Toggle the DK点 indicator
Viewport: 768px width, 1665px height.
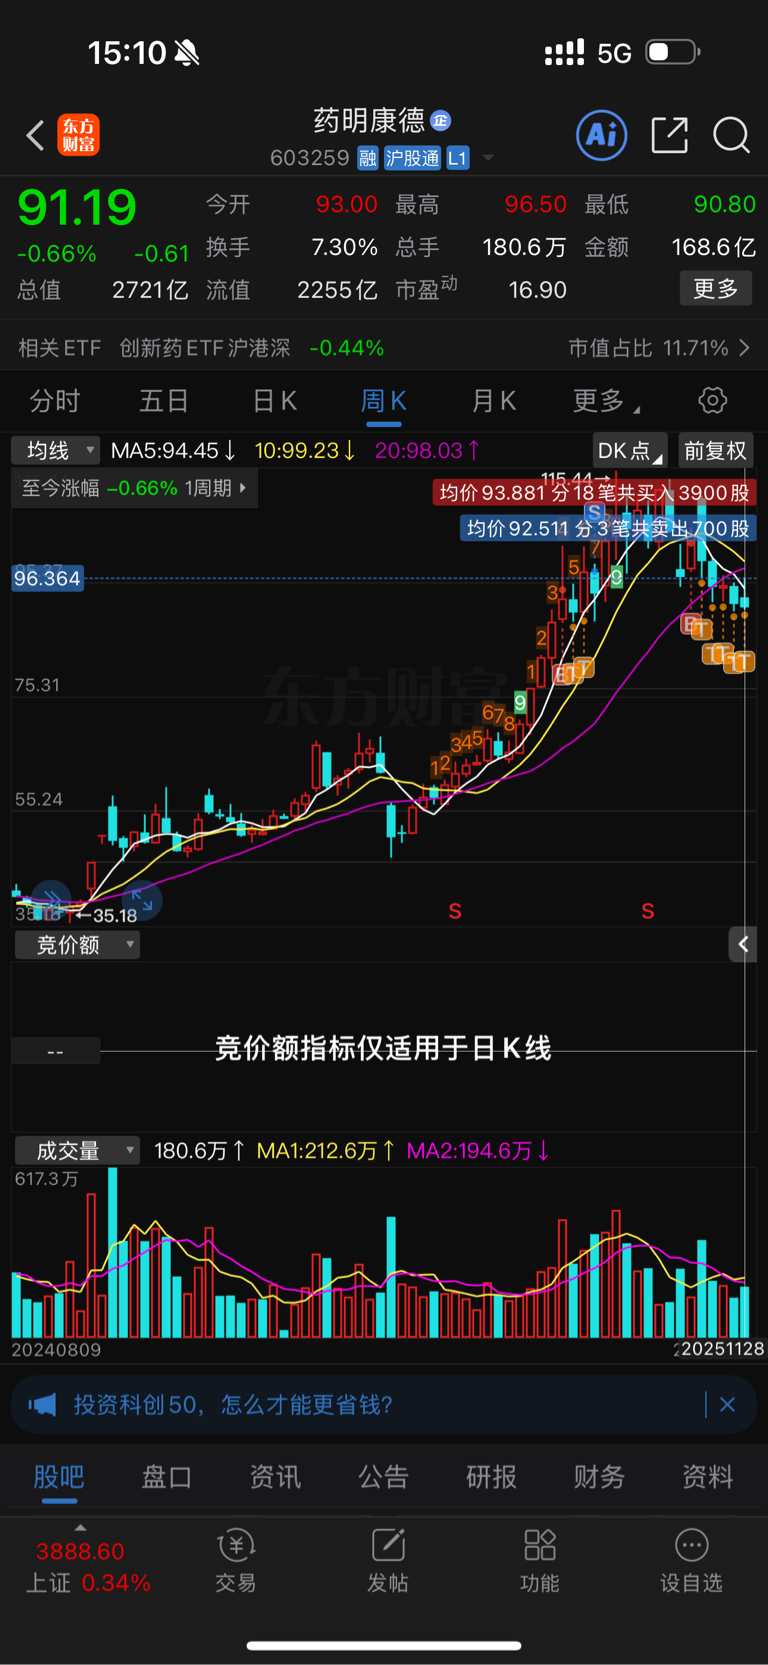pyautogui.click(x=629, y=451)
